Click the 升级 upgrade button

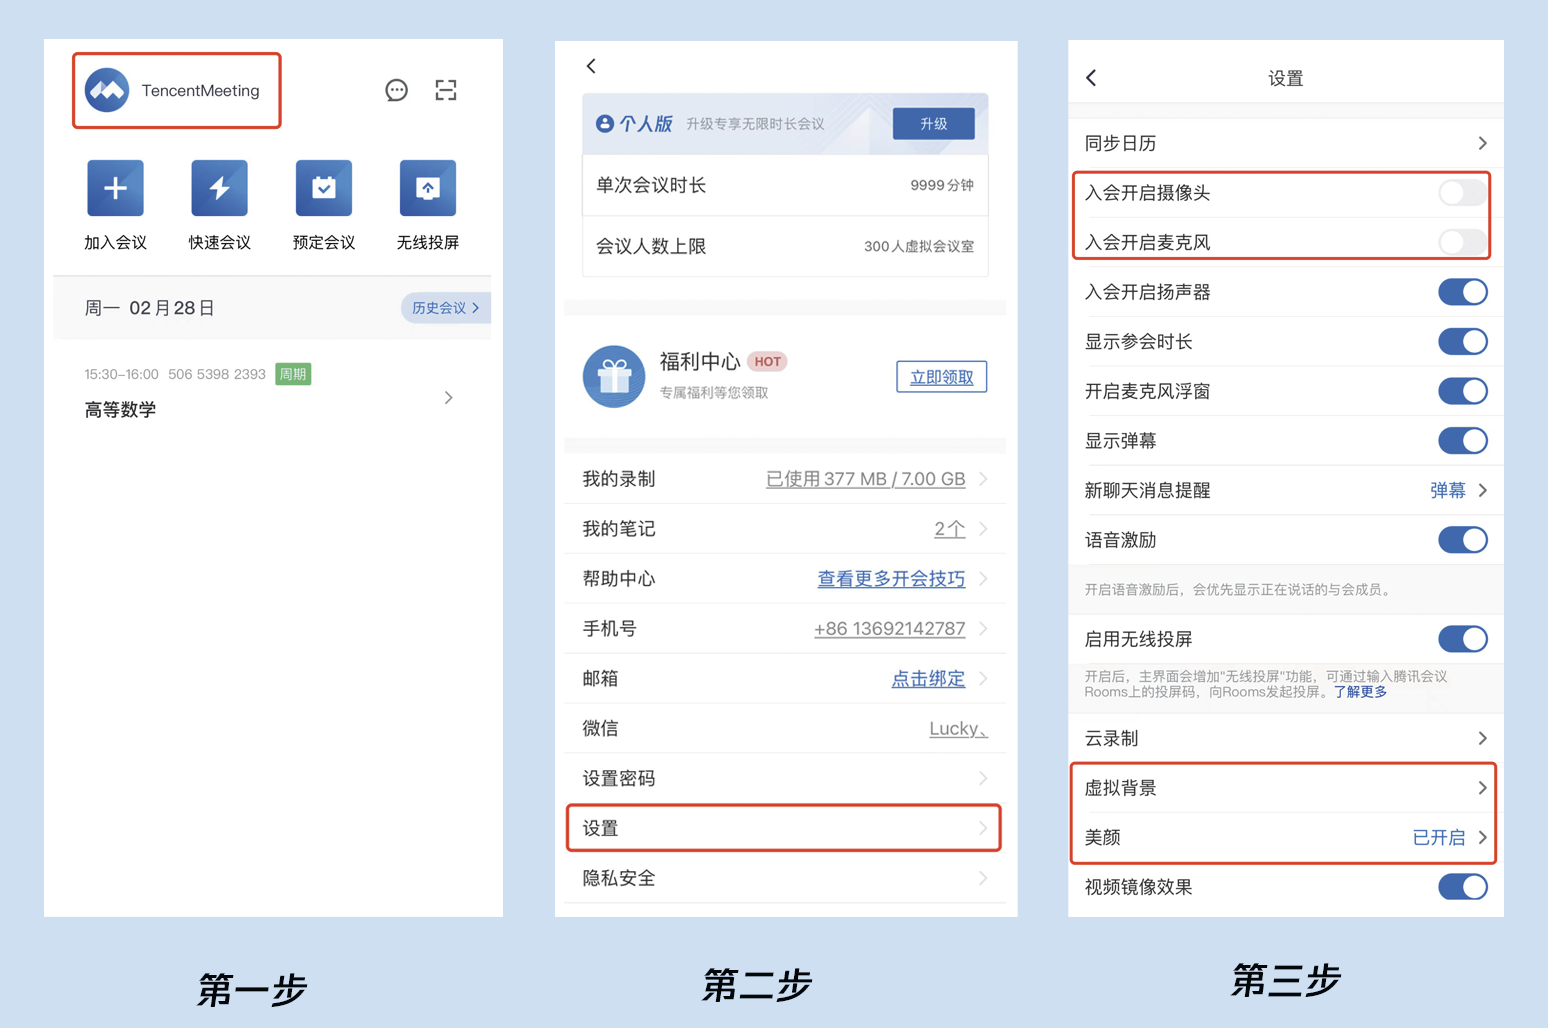click(x=933, y=124)
